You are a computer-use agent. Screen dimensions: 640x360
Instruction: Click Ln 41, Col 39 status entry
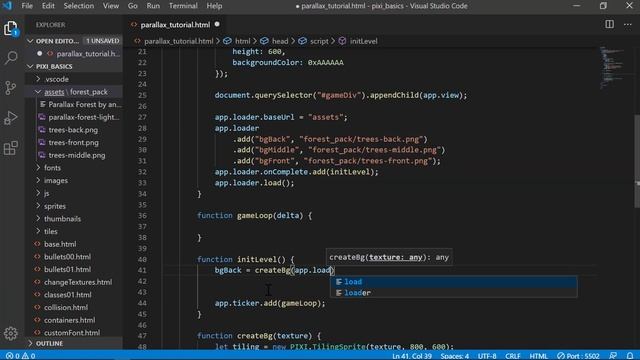tap(412, 356)
